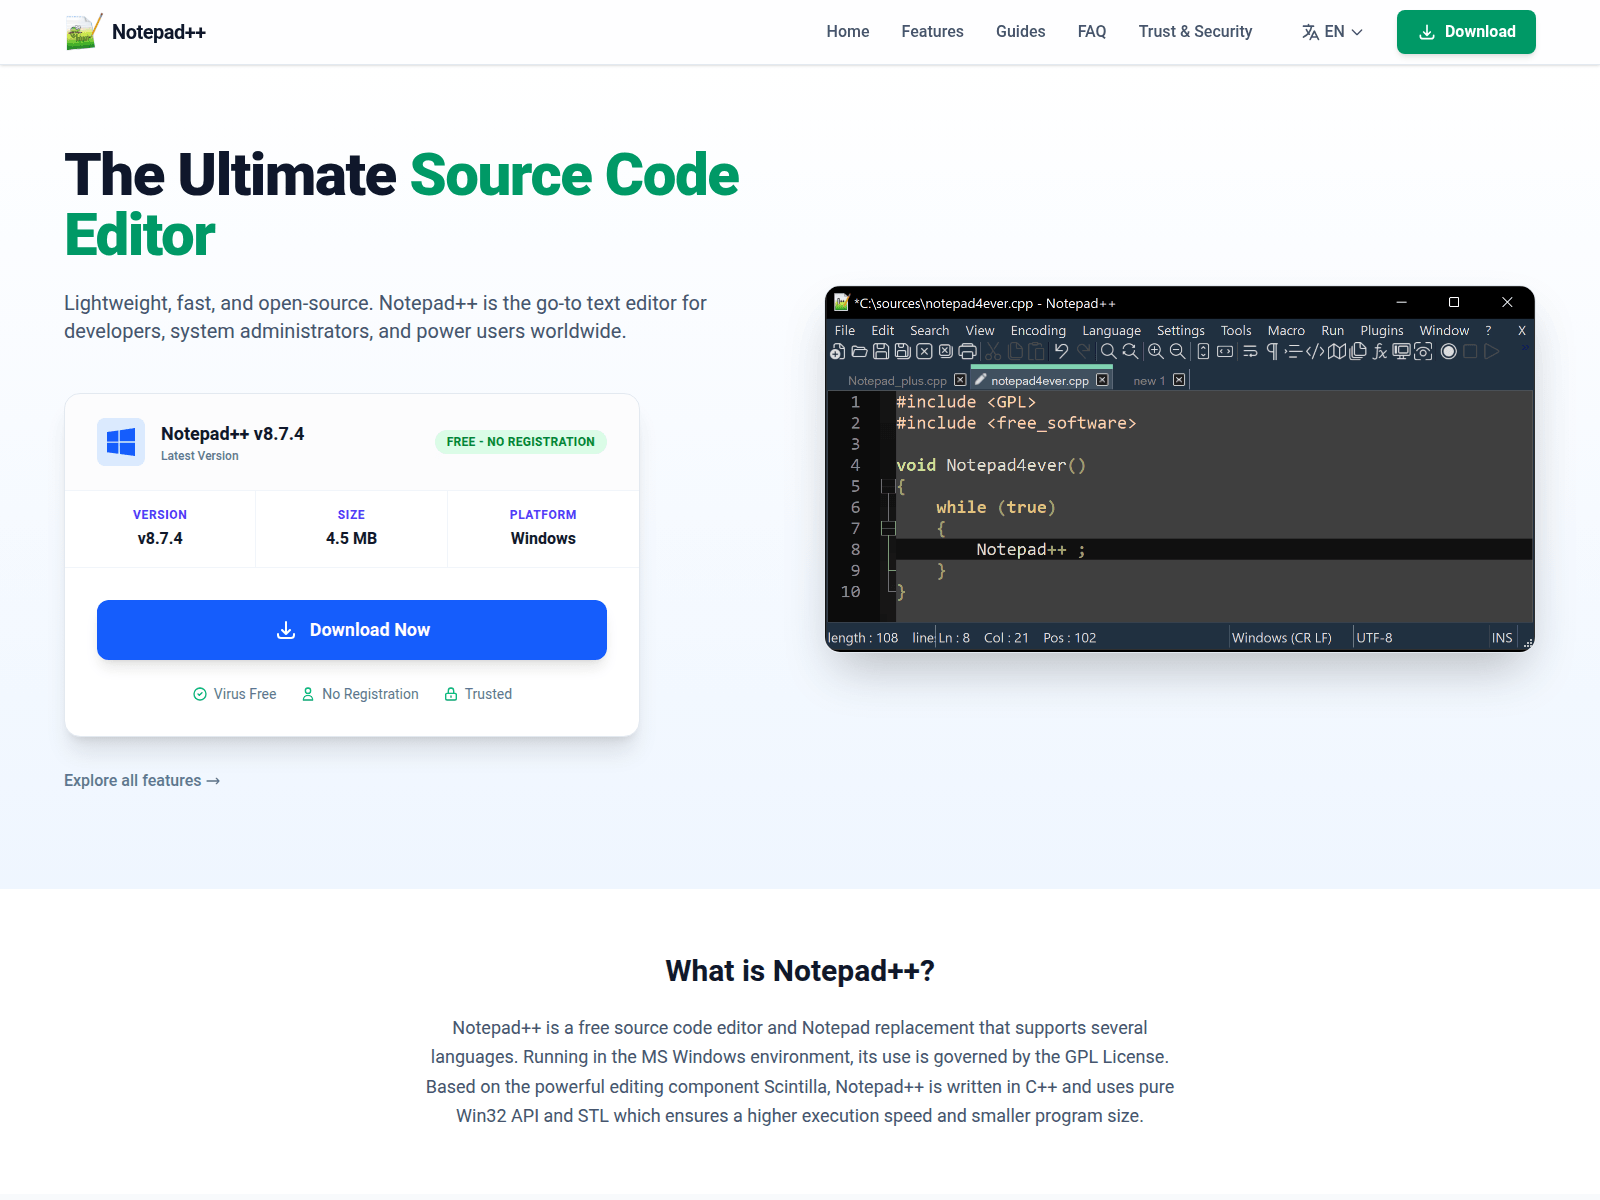Click the size value 4.5 MB
1600x1200 pixels.
tap(352, 538)
